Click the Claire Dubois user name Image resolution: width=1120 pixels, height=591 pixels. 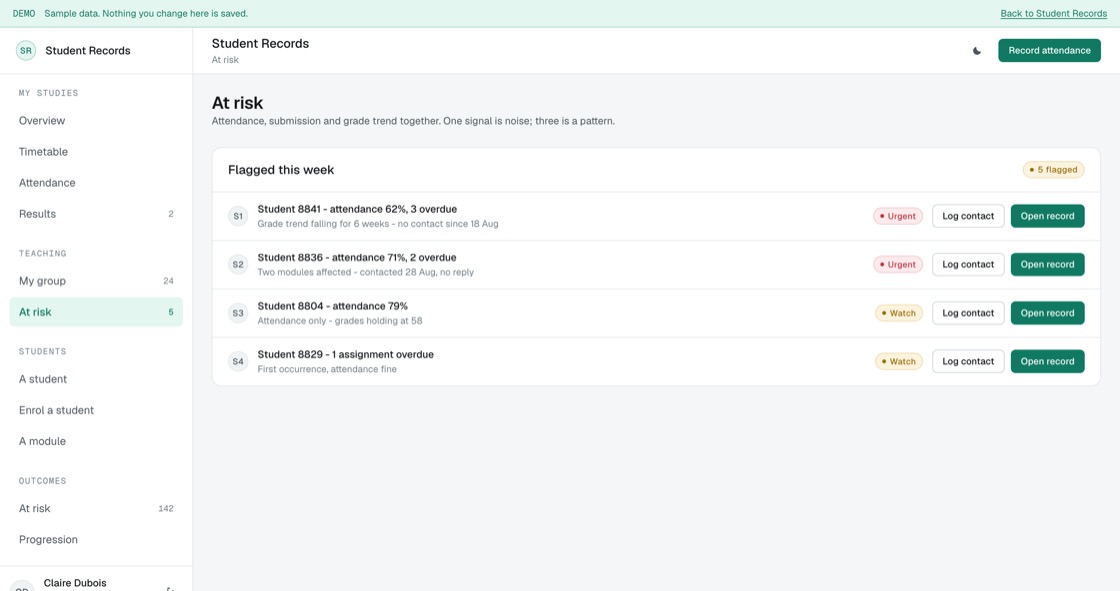pyautogui.click(x=75, y=583)
